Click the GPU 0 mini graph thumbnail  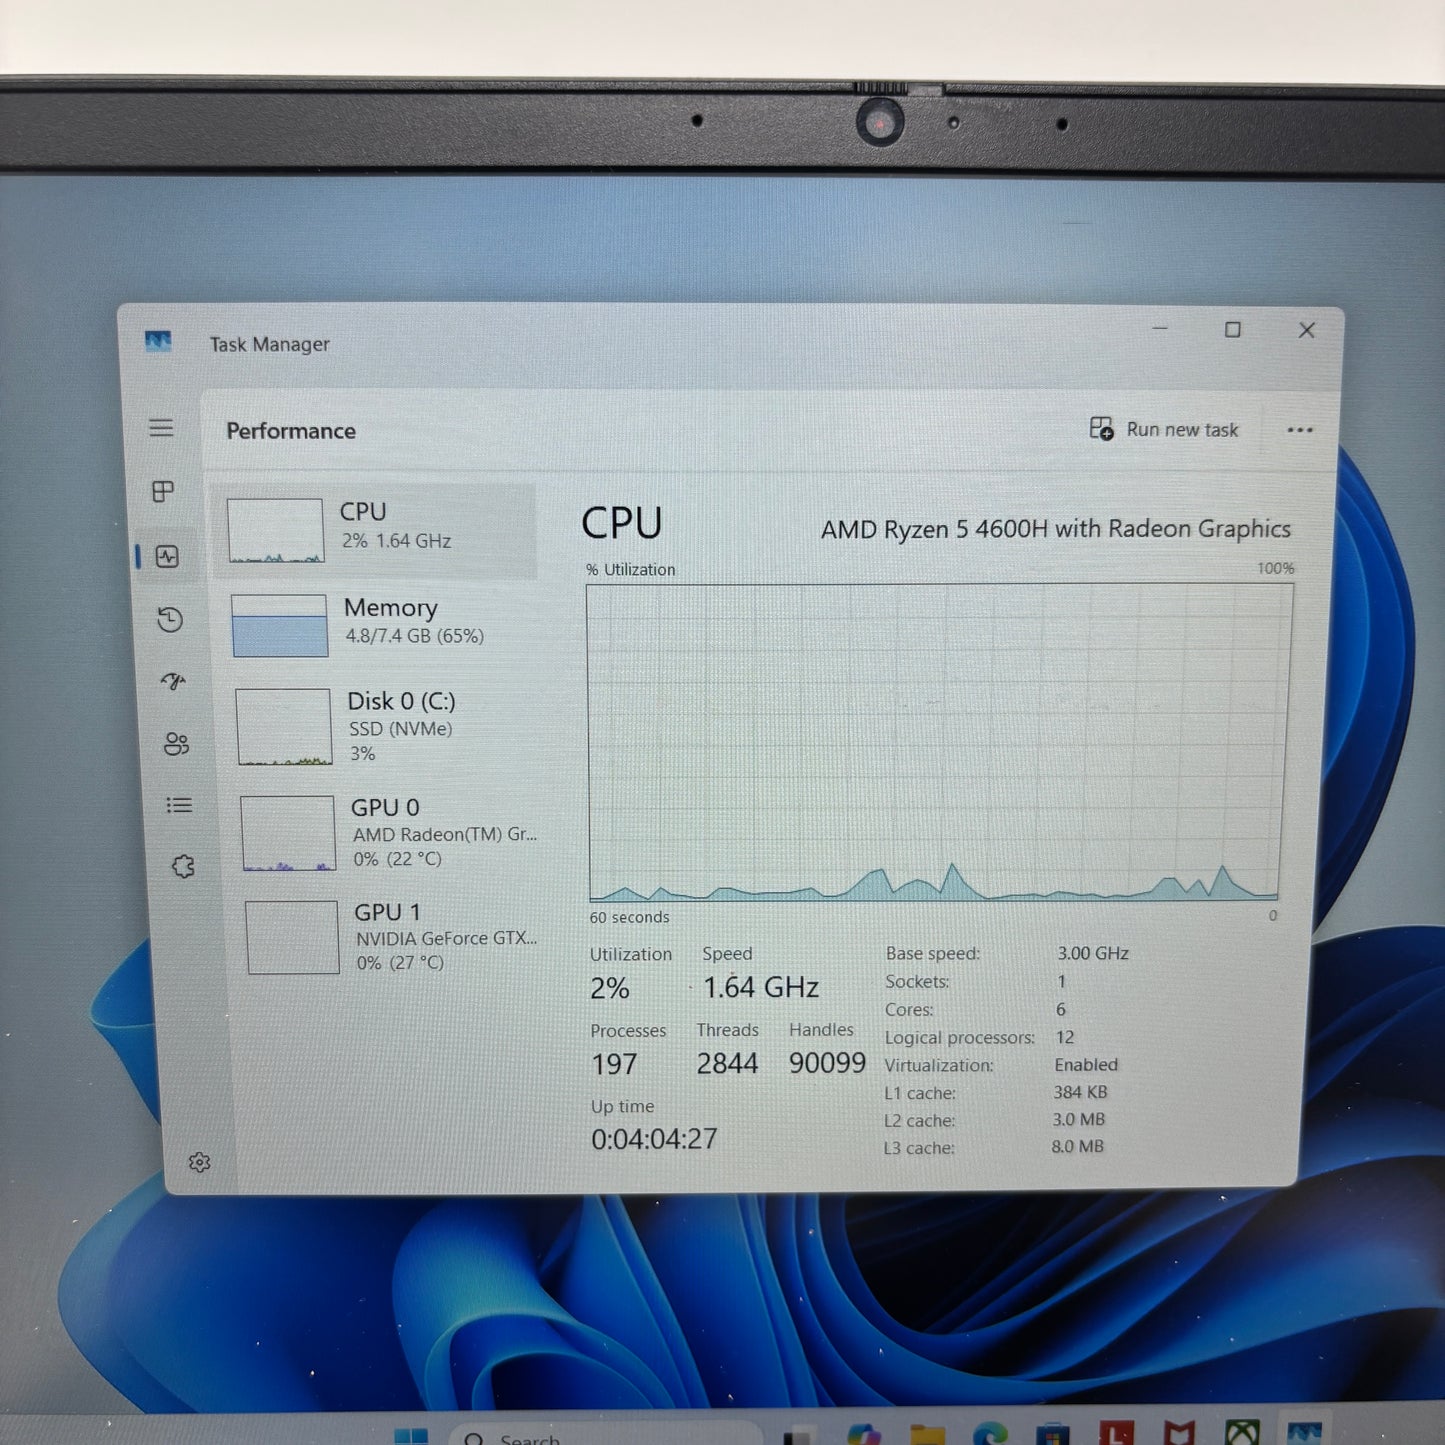coord(288,833)
